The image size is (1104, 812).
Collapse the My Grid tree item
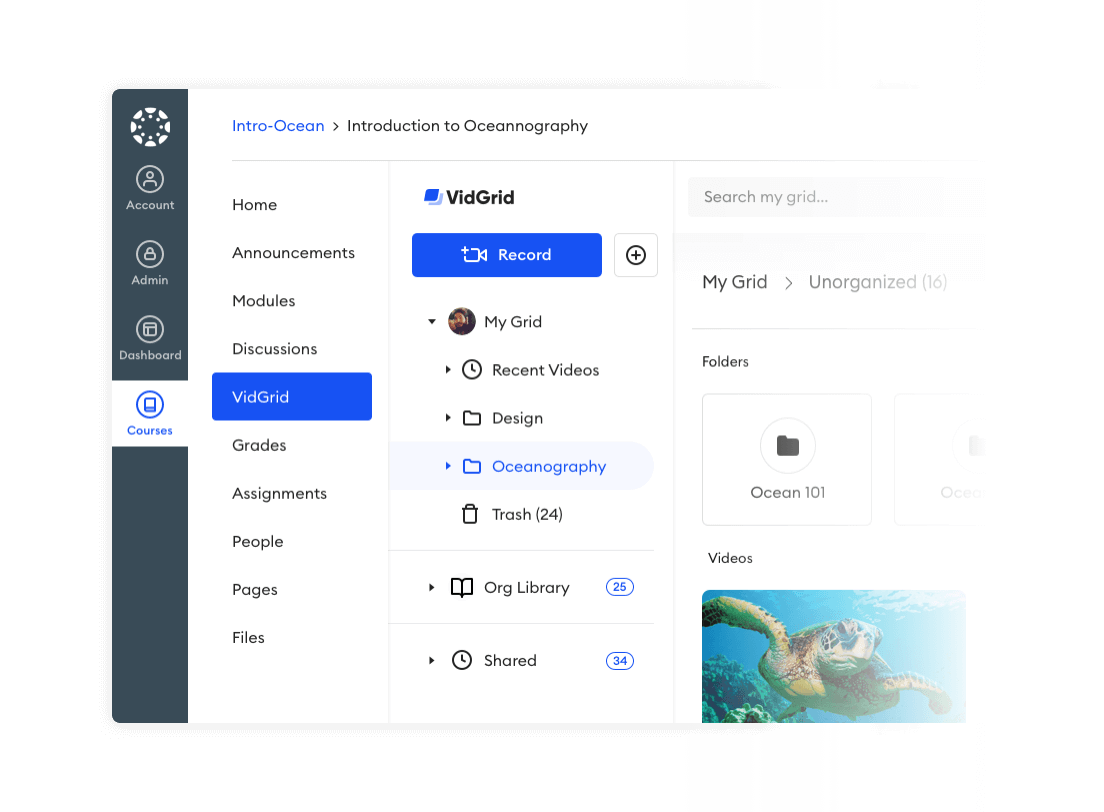click(431, 321)
